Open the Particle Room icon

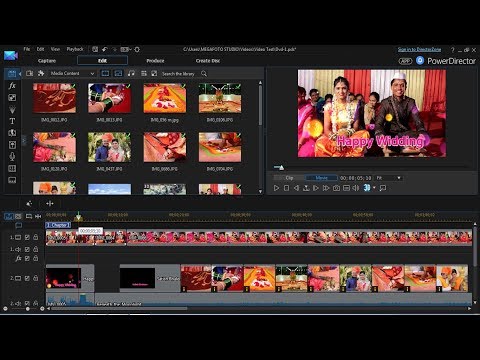[12, 109]
